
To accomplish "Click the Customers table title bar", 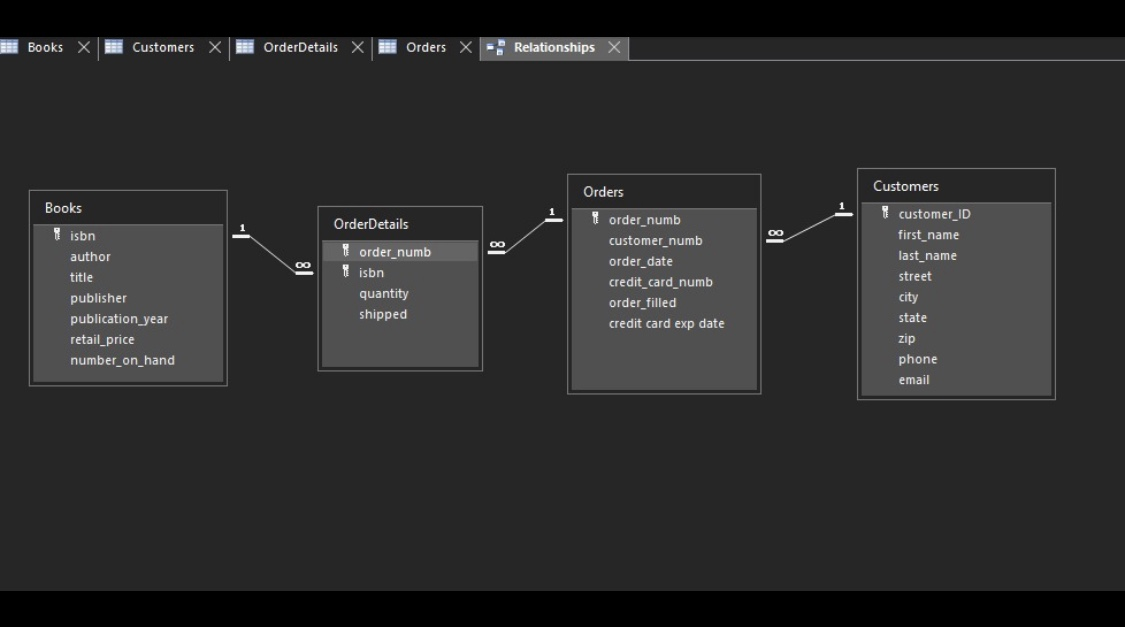I will (956, 187).
